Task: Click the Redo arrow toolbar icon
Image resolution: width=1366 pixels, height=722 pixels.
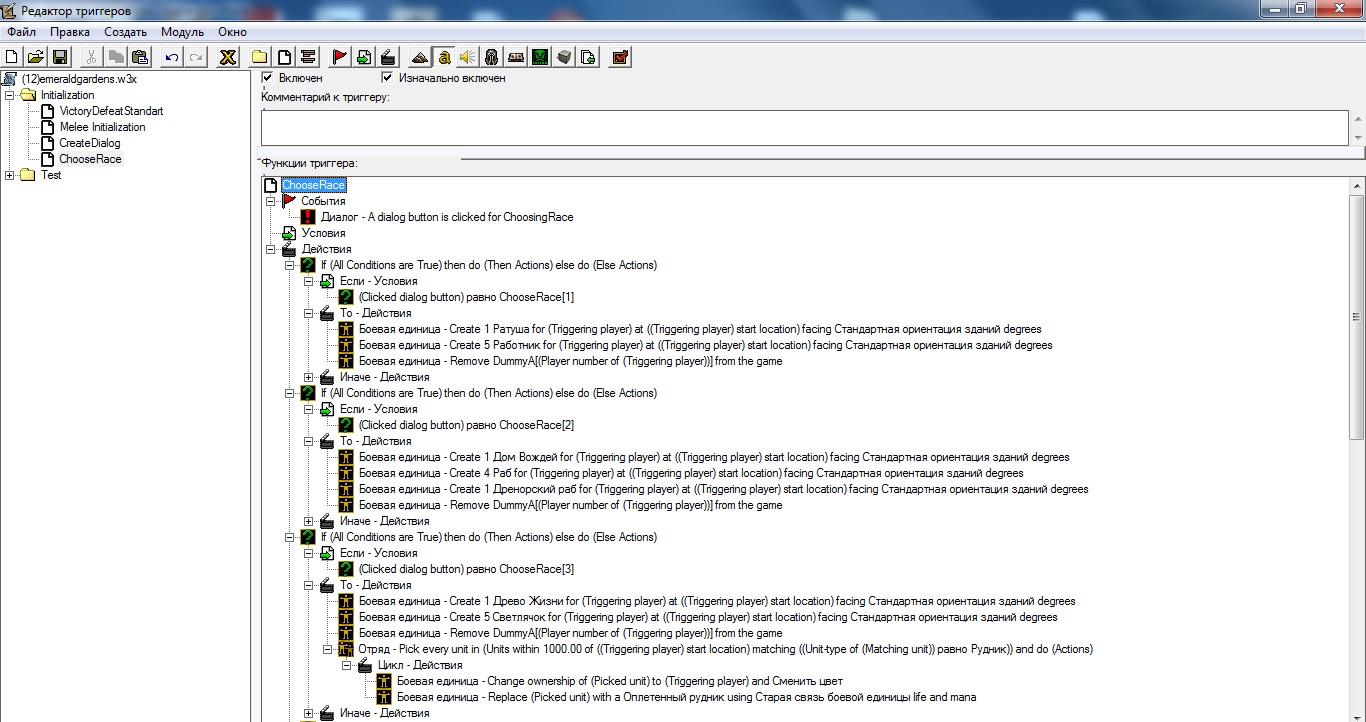Action: pyautogui.click(x=196, y=57)
